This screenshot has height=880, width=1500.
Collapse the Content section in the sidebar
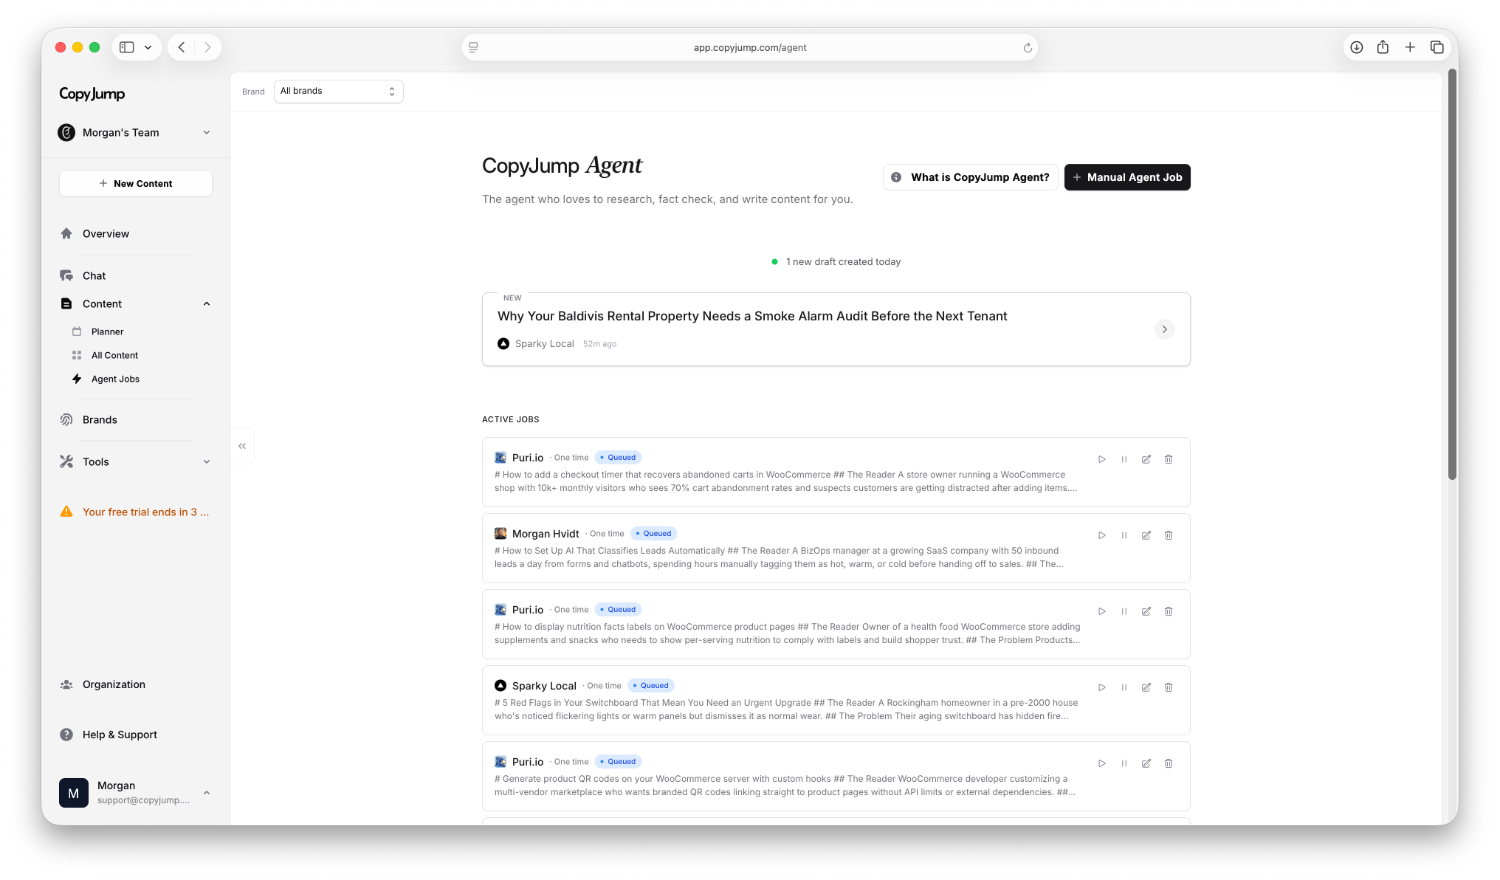coord(206,303)
